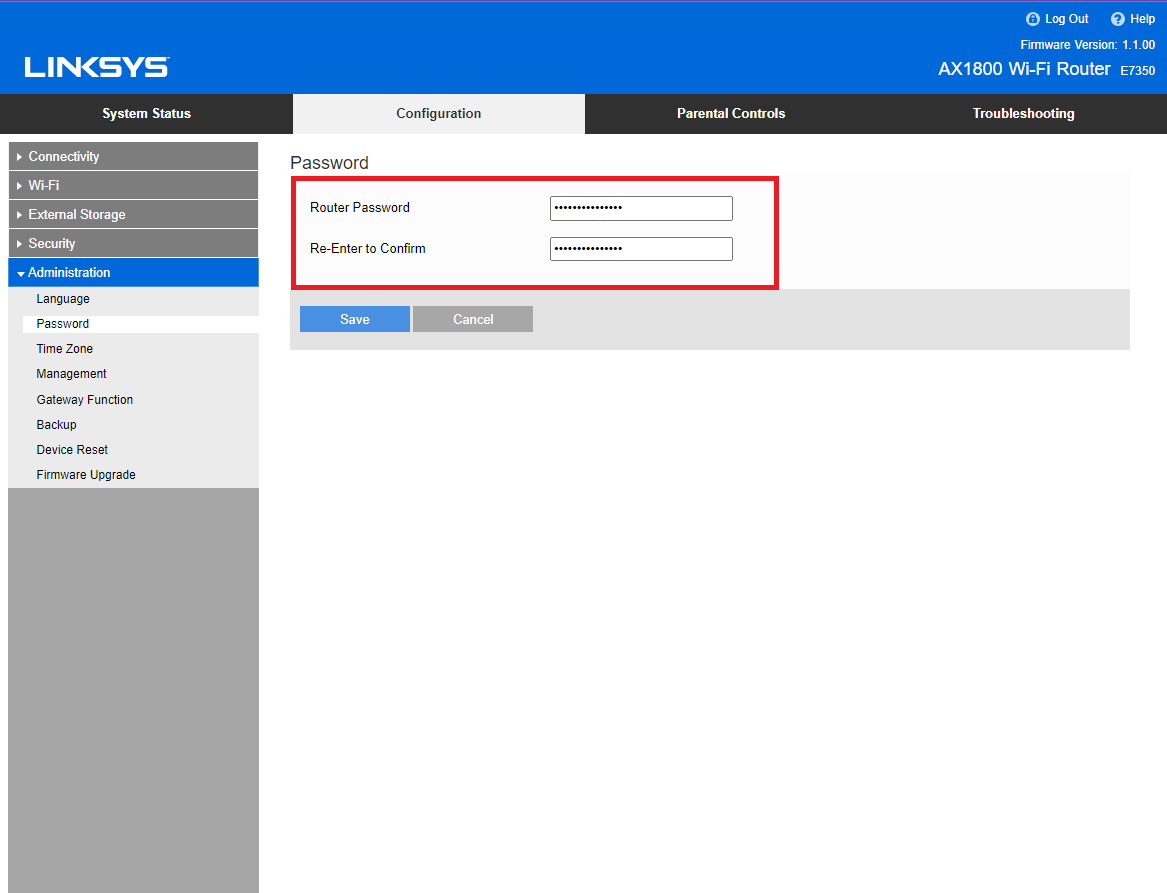
Task: Open the System Status tab
Action: tap(147, 113)
